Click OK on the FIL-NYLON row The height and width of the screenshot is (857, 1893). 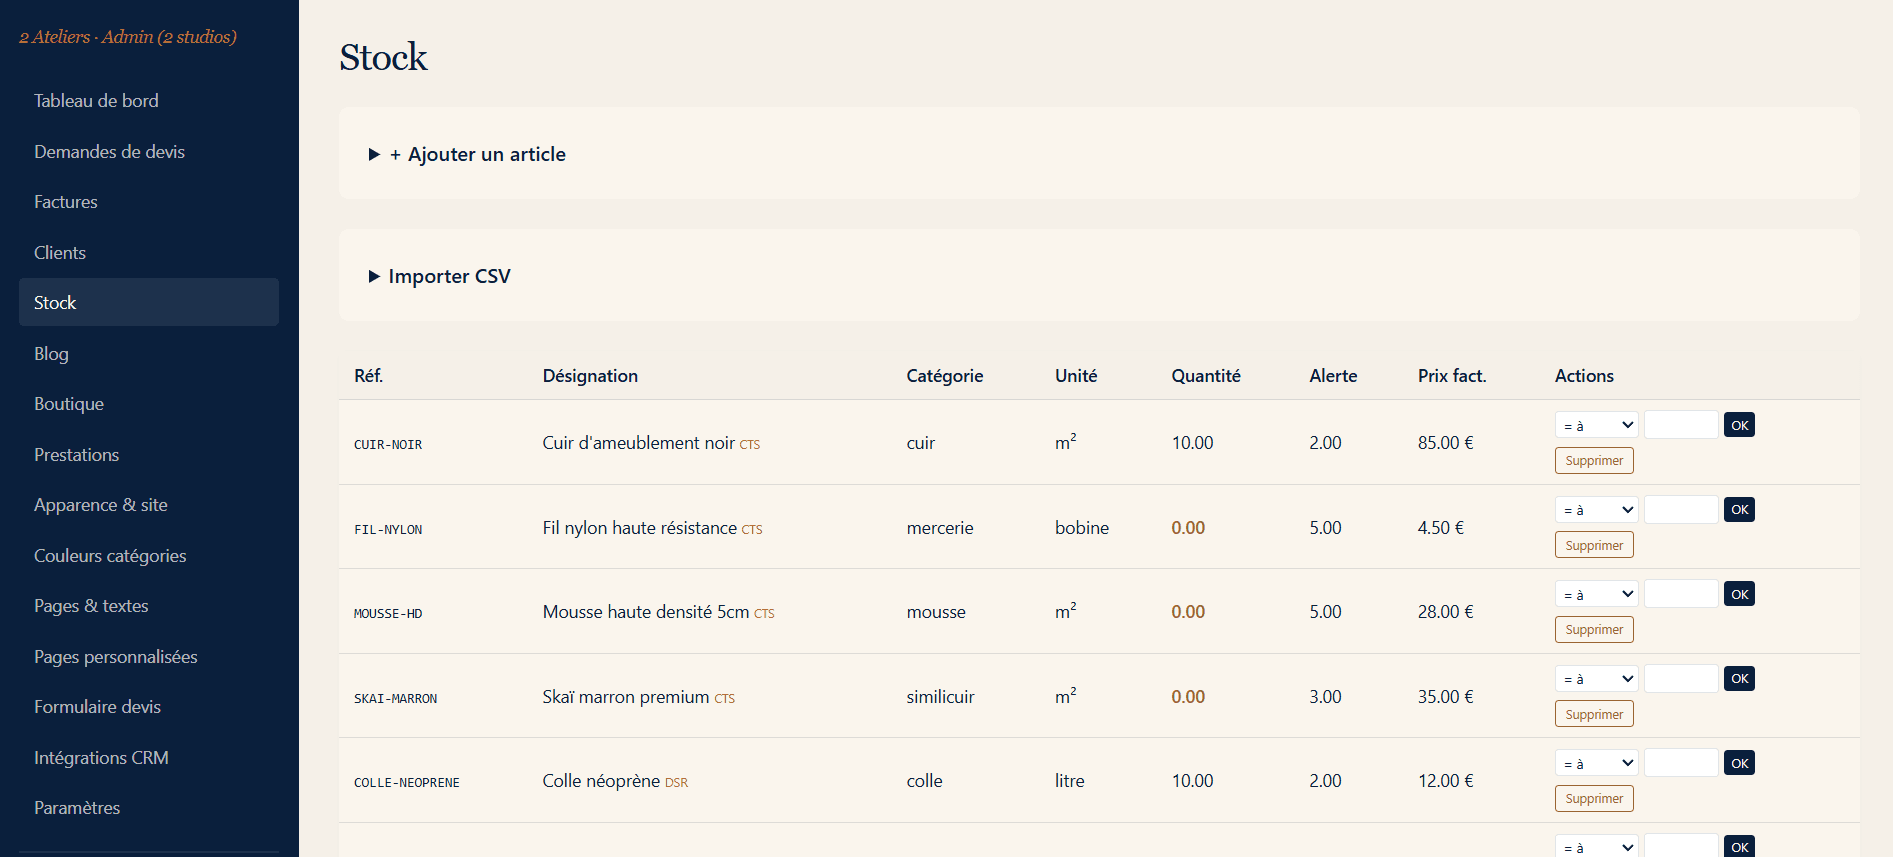coord(1740,510)
